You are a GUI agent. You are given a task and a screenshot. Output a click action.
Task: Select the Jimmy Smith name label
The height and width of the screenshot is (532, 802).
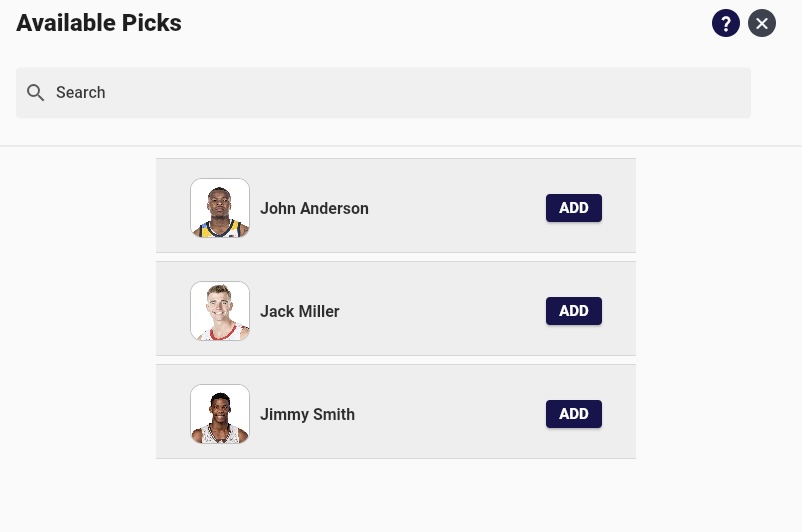[x=307, y=414]
